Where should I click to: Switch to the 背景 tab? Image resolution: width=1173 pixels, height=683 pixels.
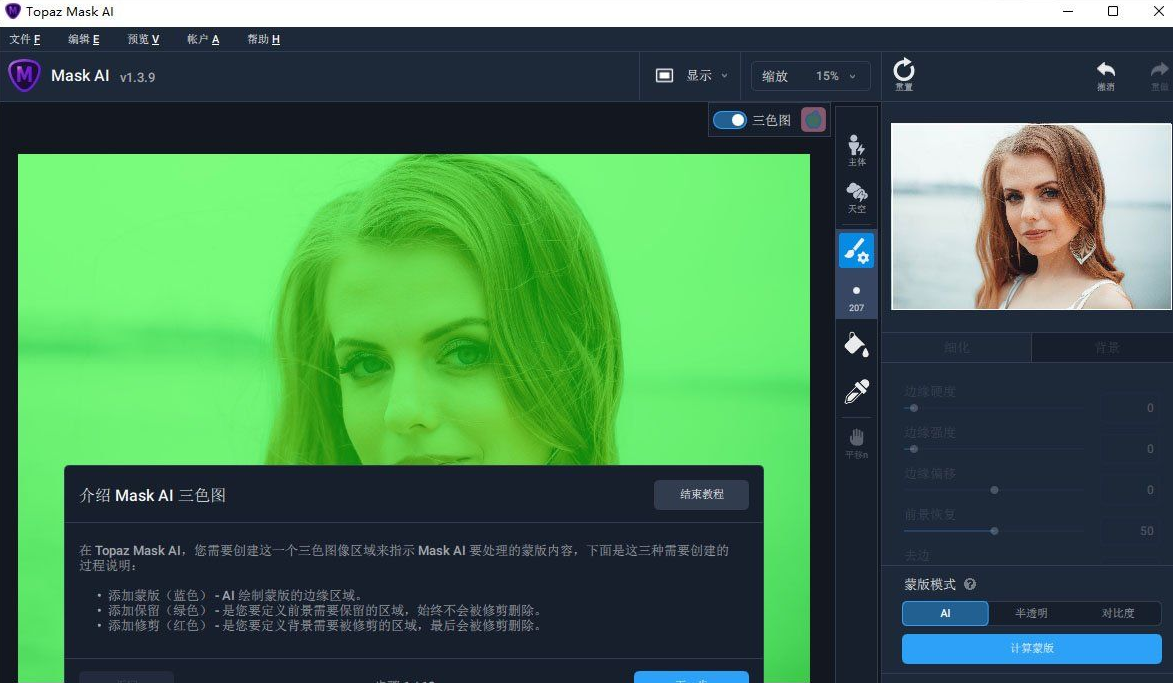pos(1106,347)
